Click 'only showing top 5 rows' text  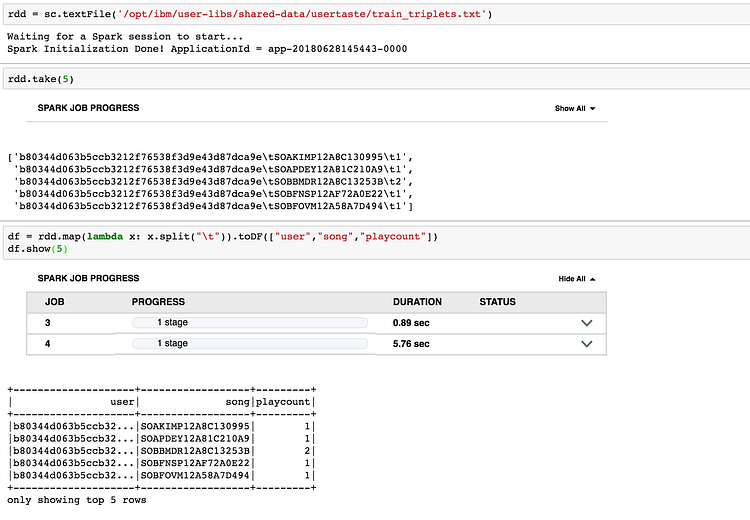click(x=77, y=500)
